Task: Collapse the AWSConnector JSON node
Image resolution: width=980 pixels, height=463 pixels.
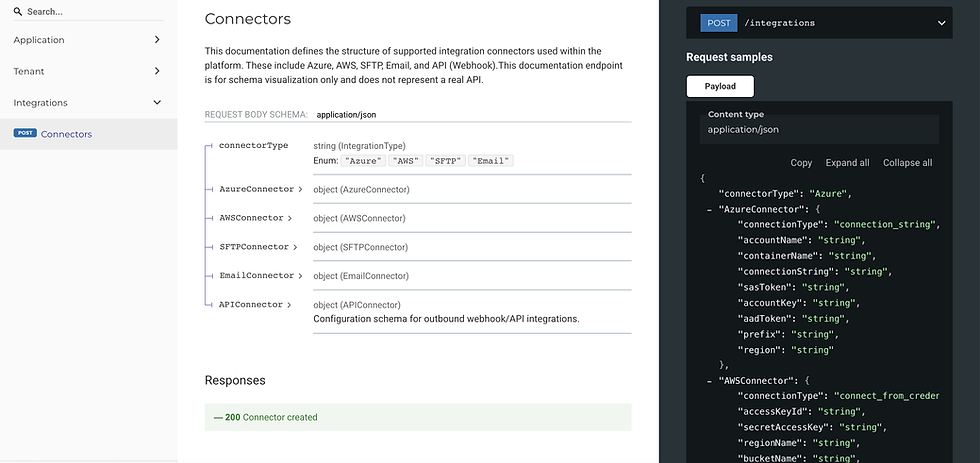Action: coord(709,381)
